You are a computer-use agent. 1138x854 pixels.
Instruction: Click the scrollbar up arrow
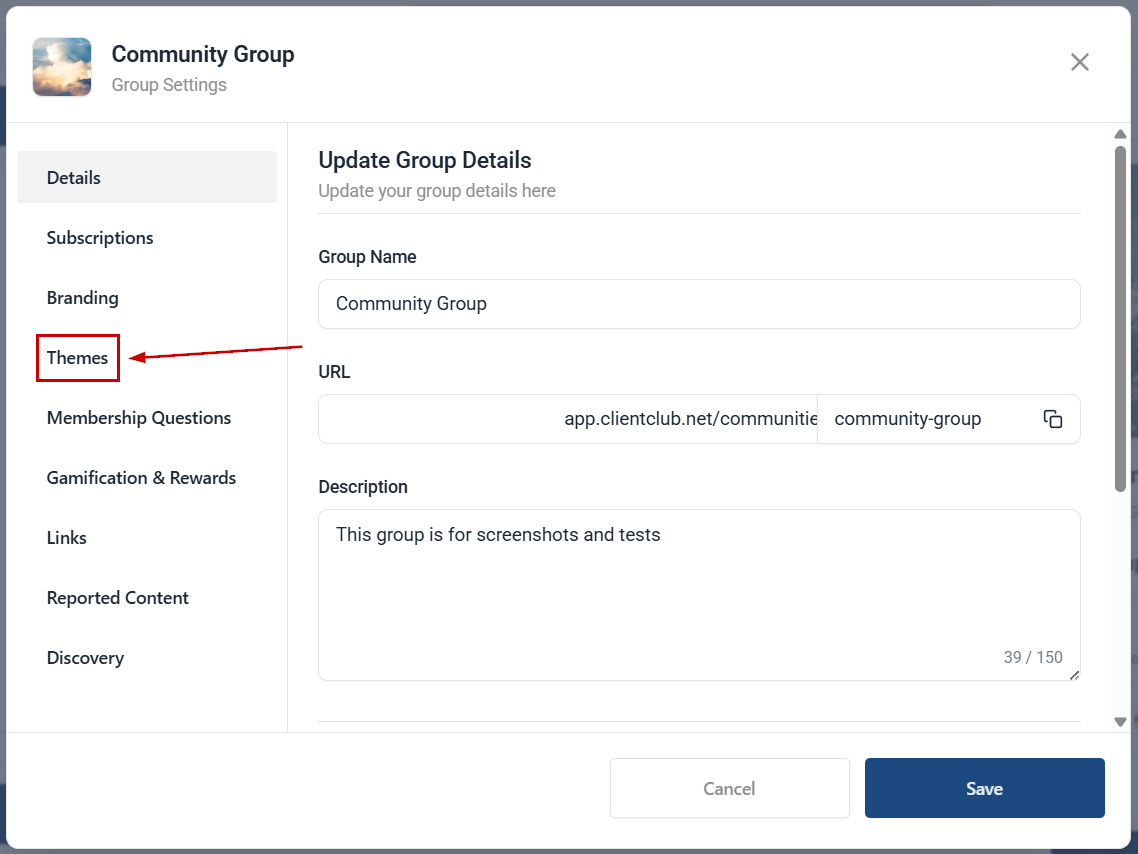(x=1120, y=134)
